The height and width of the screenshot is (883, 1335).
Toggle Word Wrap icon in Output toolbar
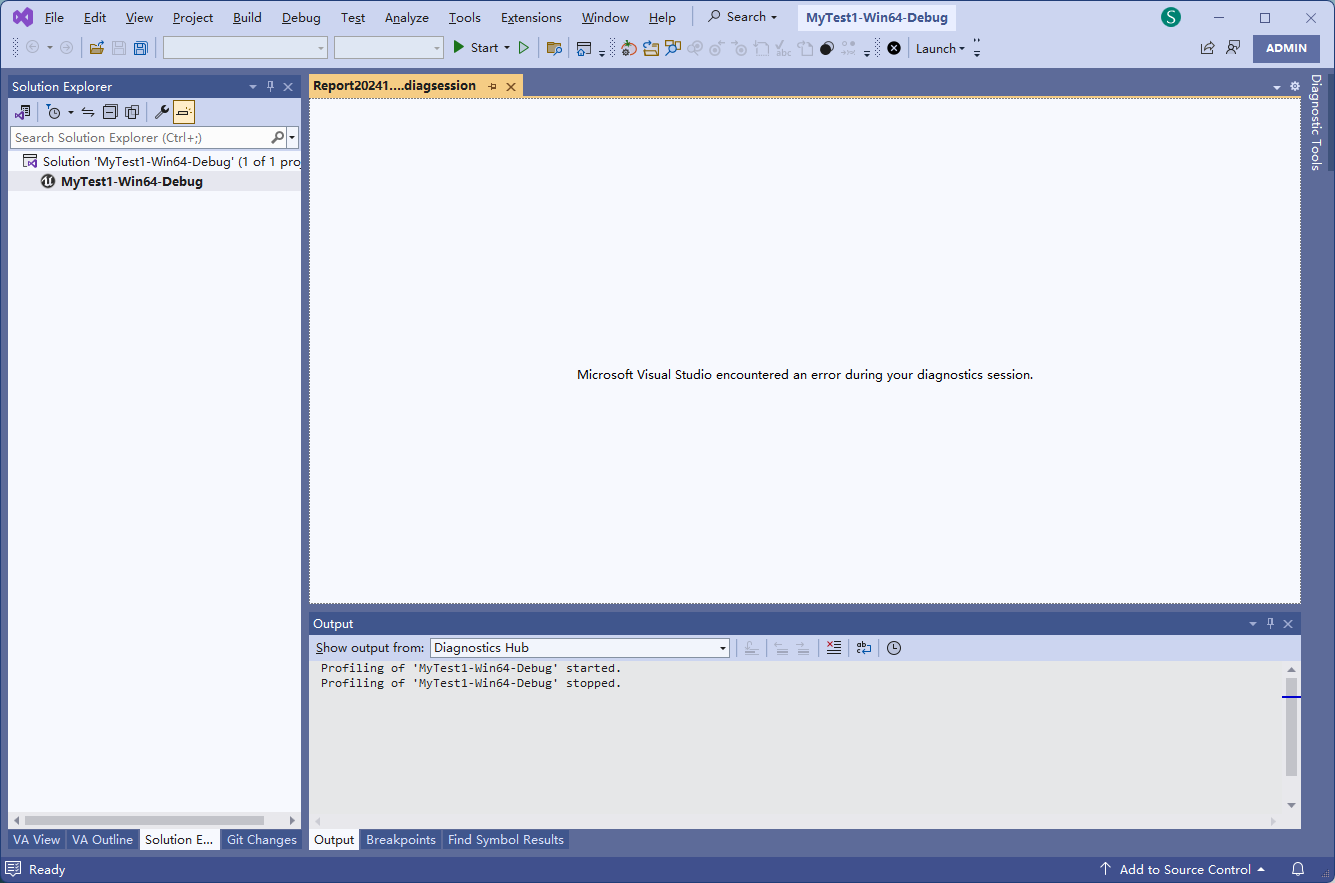pos(864,648)
